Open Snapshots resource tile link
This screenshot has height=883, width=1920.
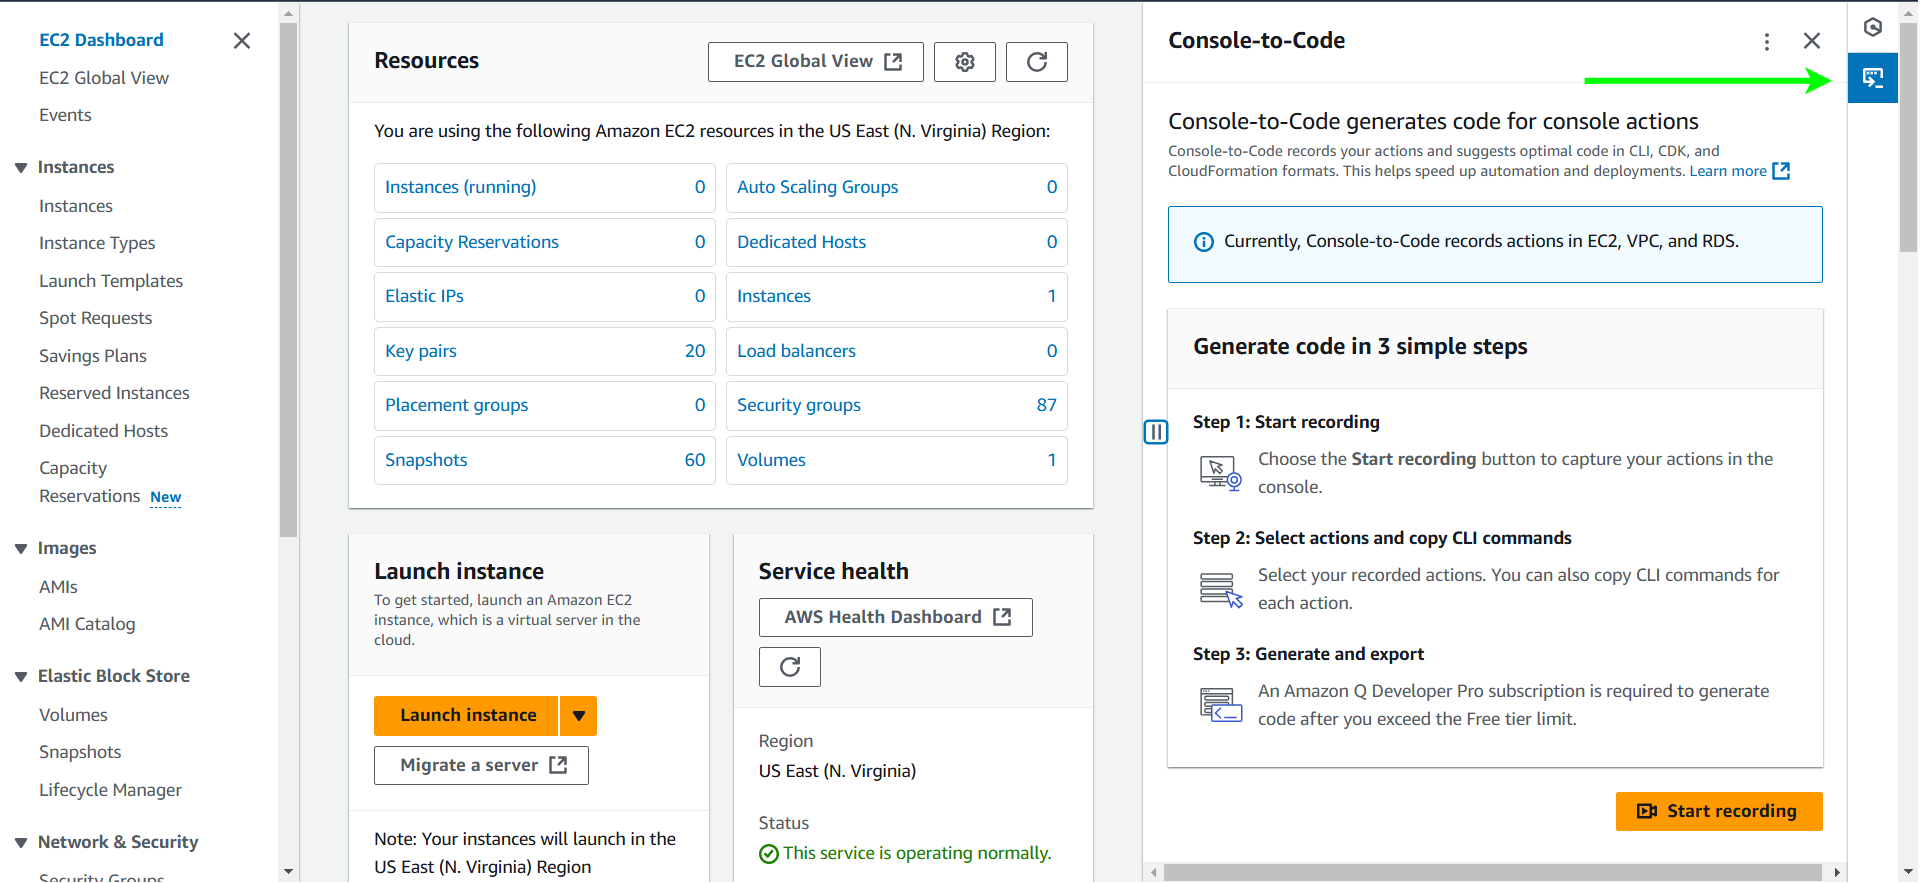[x=426, y=460]
